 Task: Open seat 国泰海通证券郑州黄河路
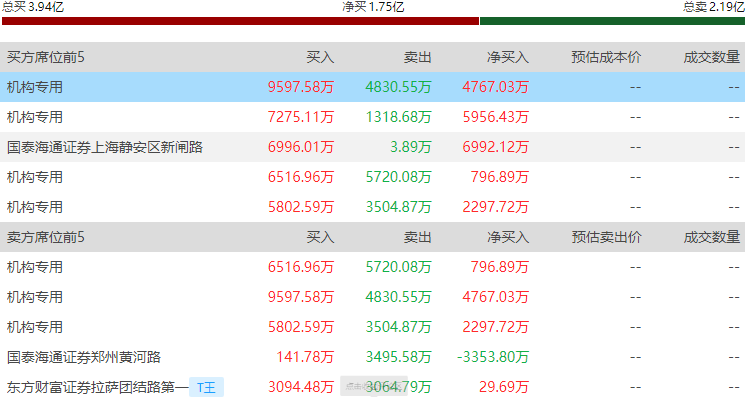pos(84,357)
